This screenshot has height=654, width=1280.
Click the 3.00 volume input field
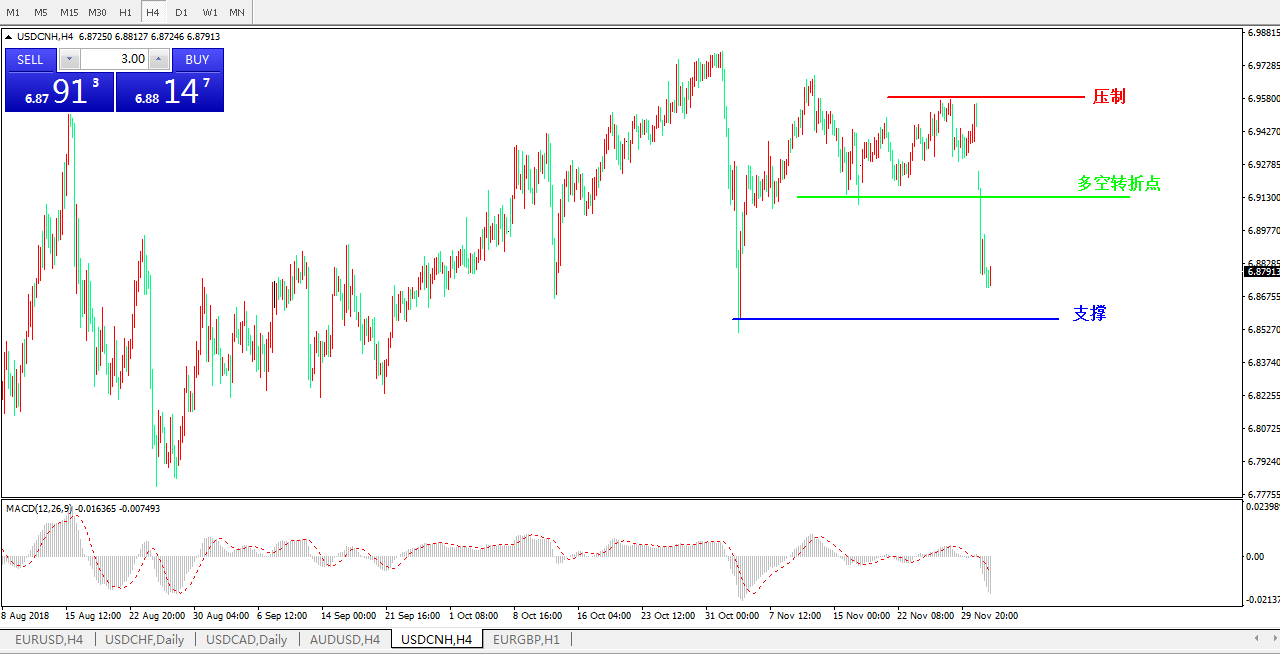pos(113,59)
